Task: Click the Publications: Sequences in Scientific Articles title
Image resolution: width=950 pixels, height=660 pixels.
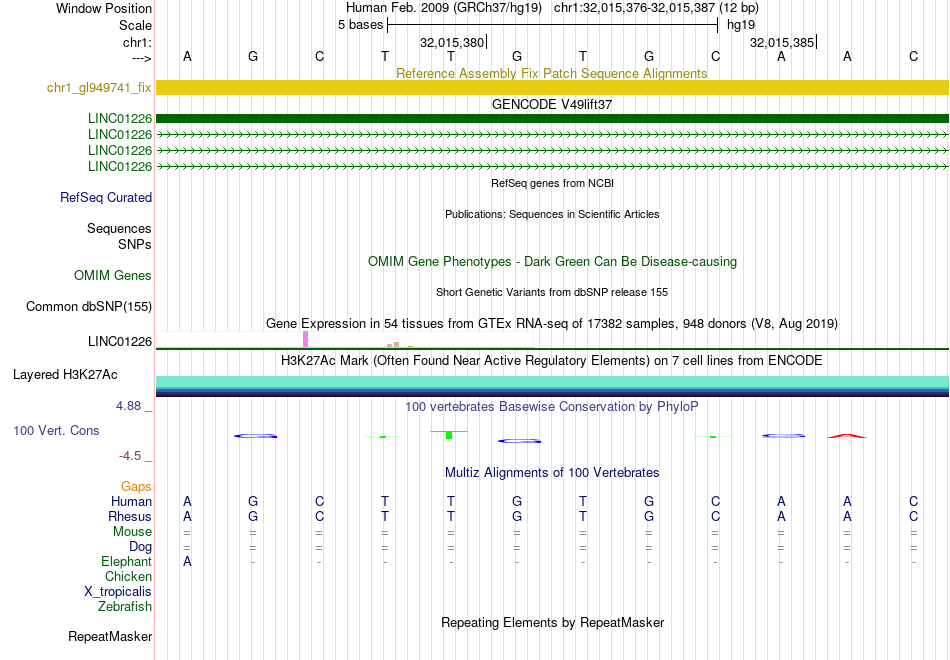Action: coord(552,214)
